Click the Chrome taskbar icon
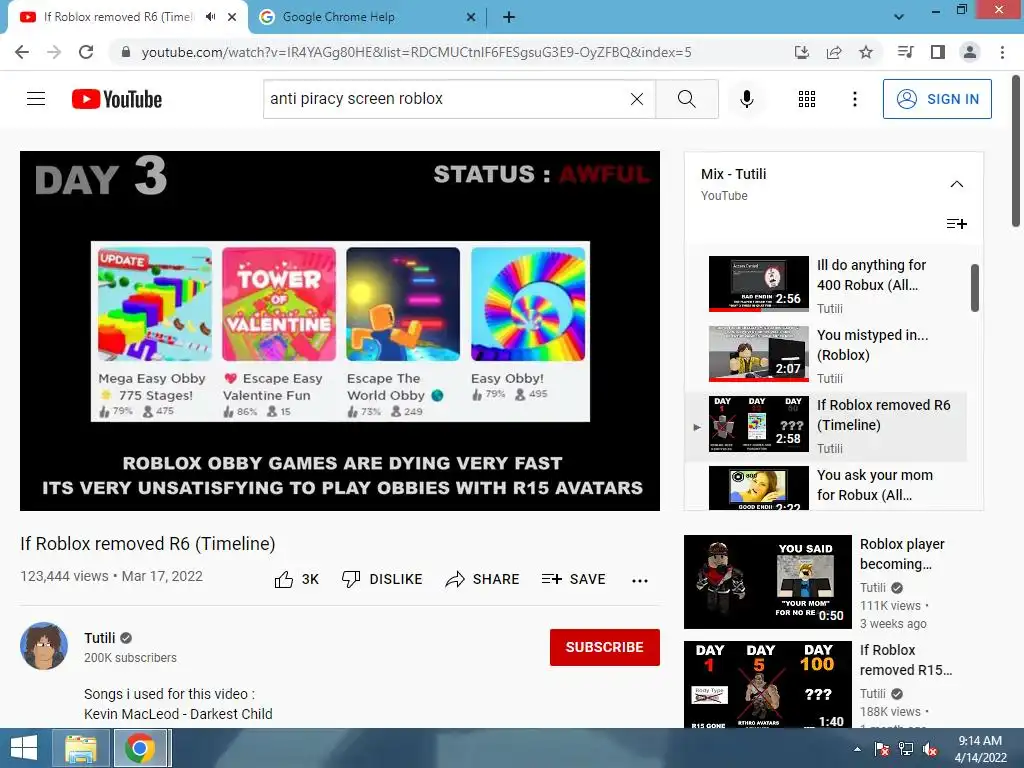Viewport: 1024px width, 768px height. pyautogui.click(x=140, y=748)
